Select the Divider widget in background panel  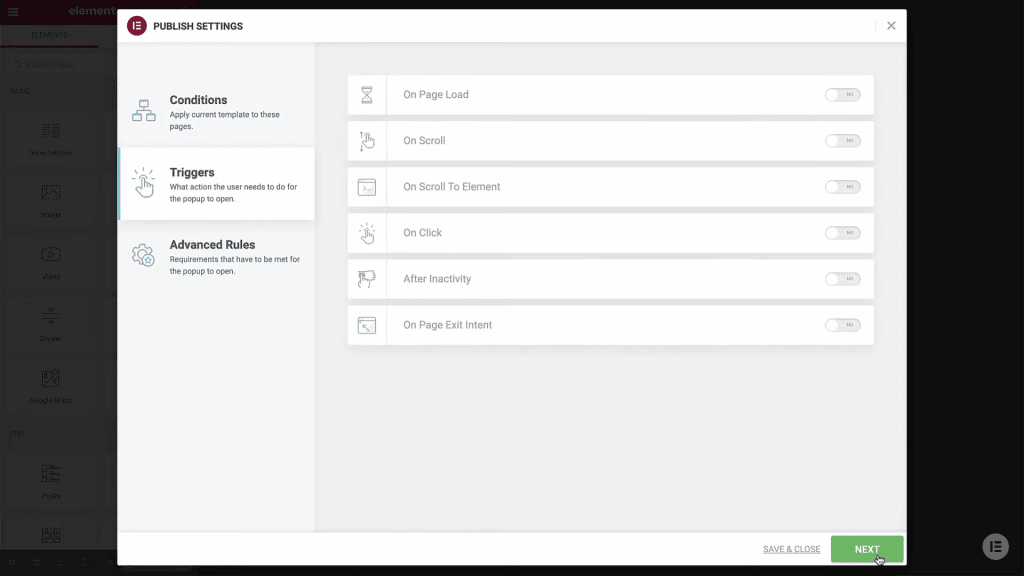(51, 323)
